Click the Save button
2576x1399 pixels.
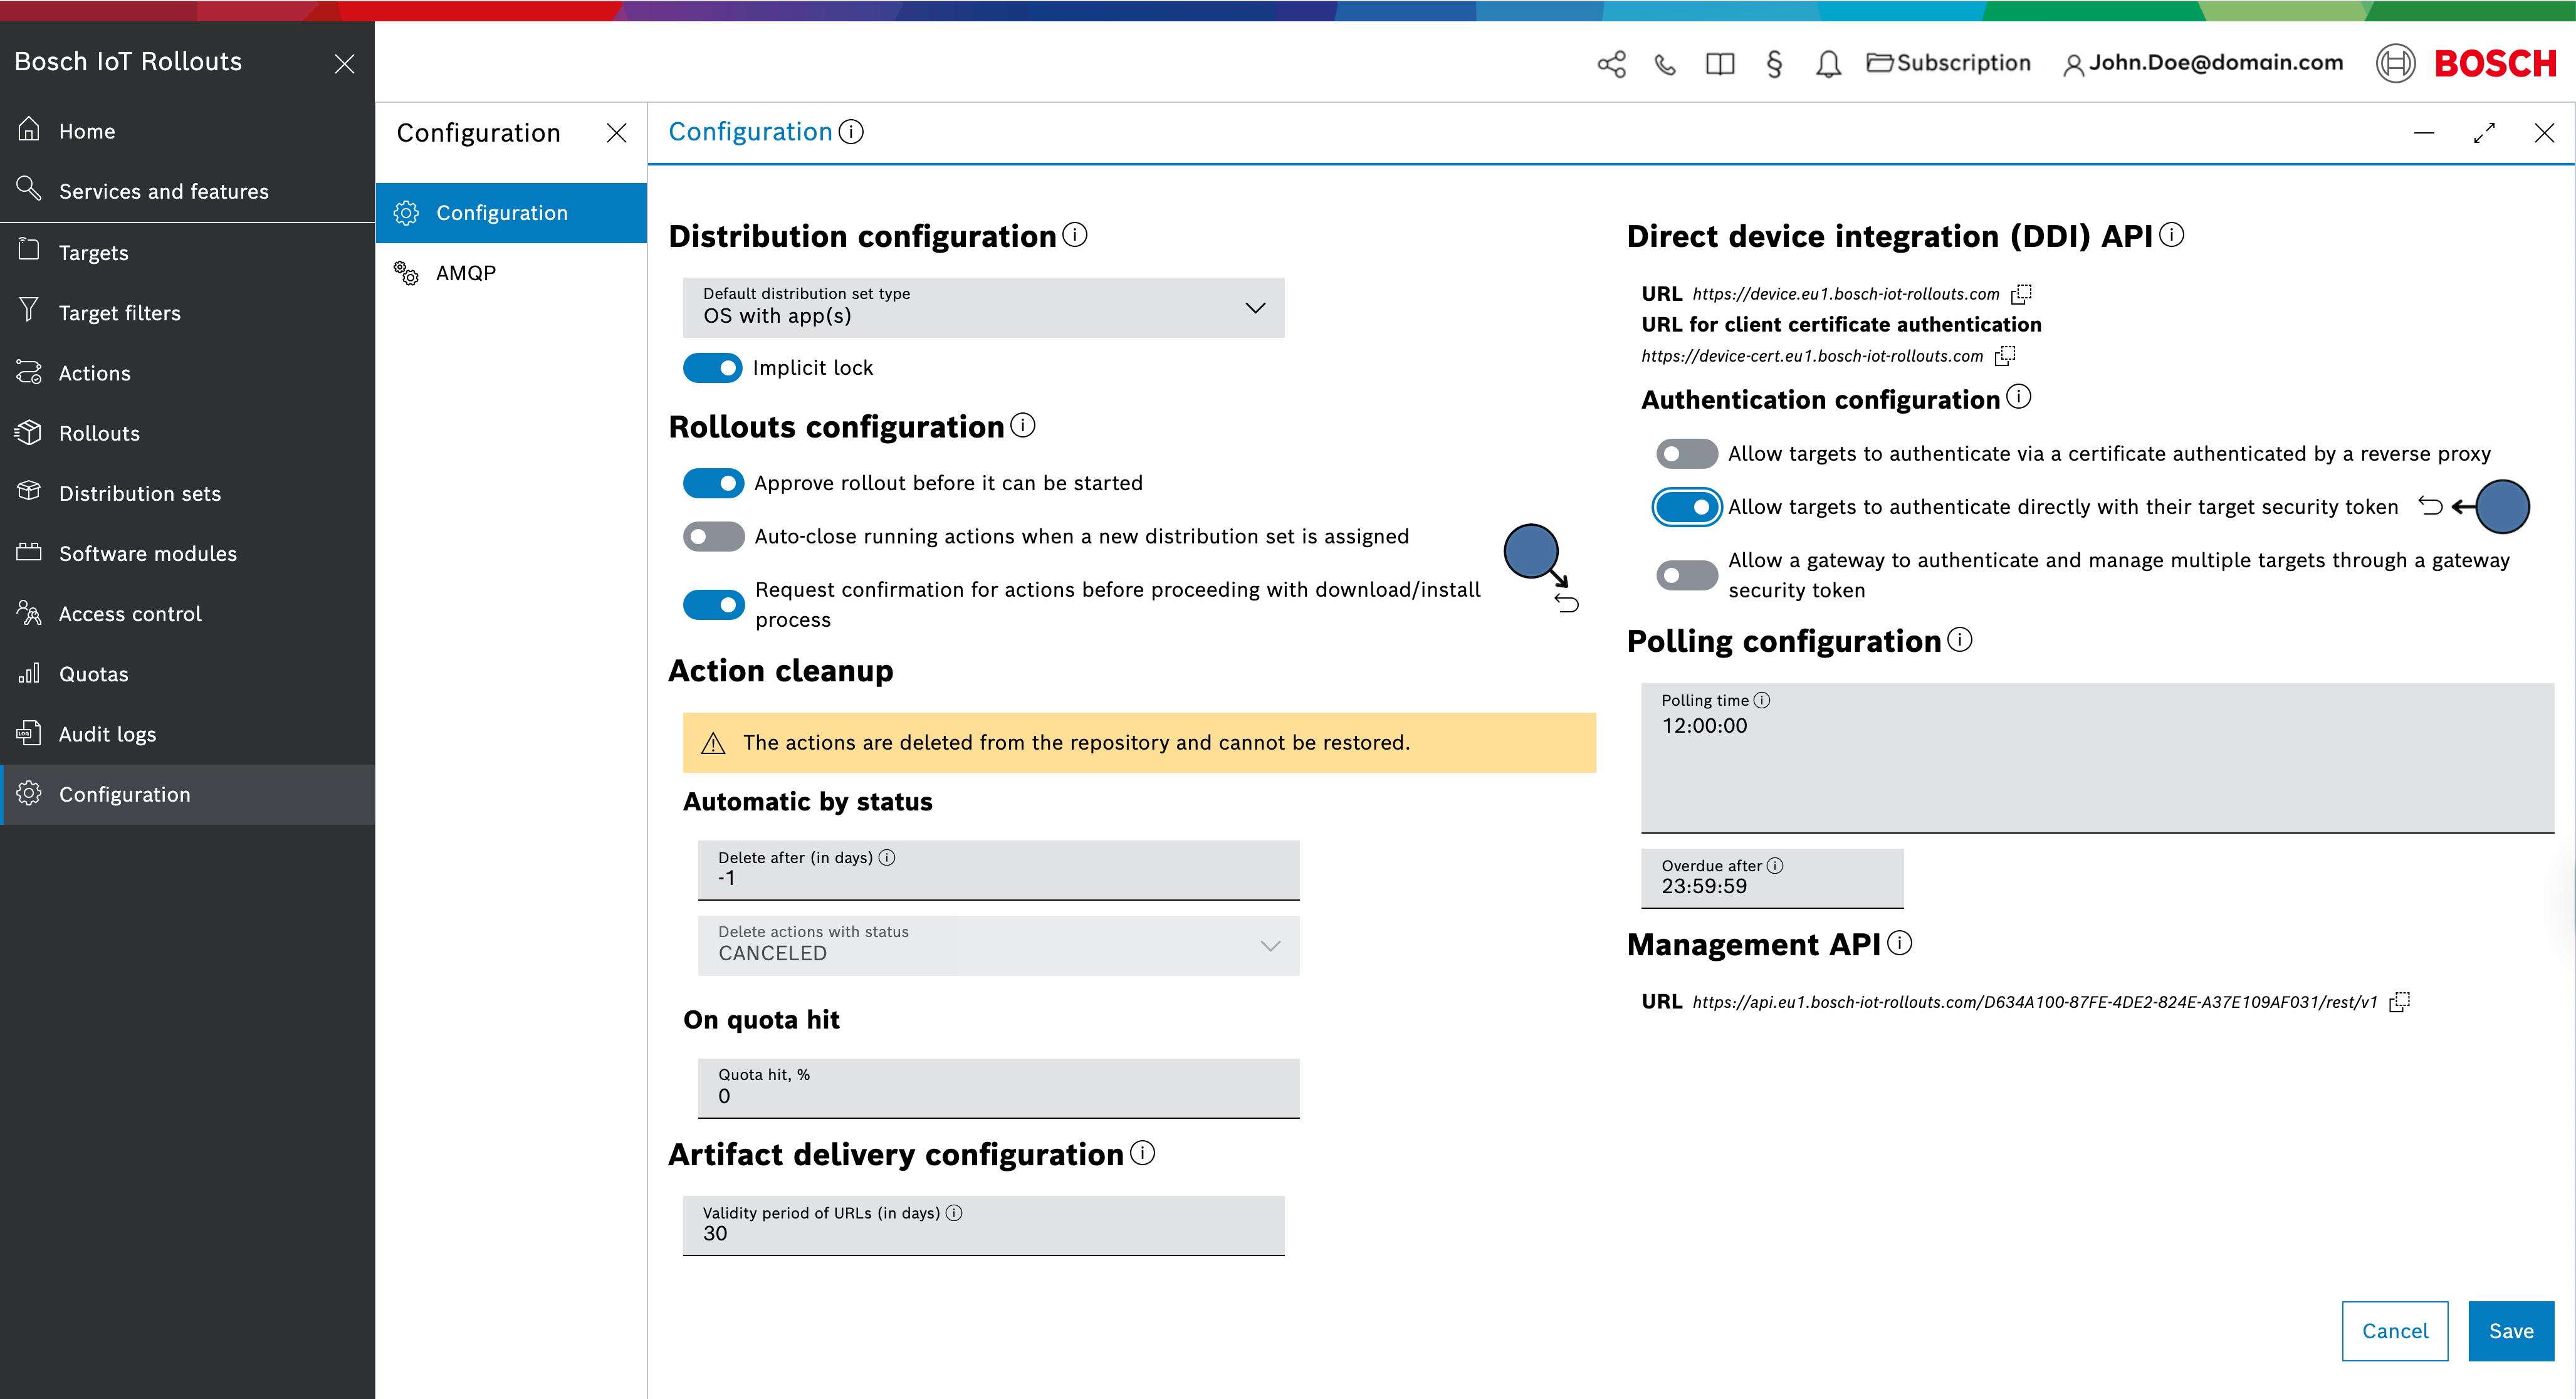[2510, 1330]
